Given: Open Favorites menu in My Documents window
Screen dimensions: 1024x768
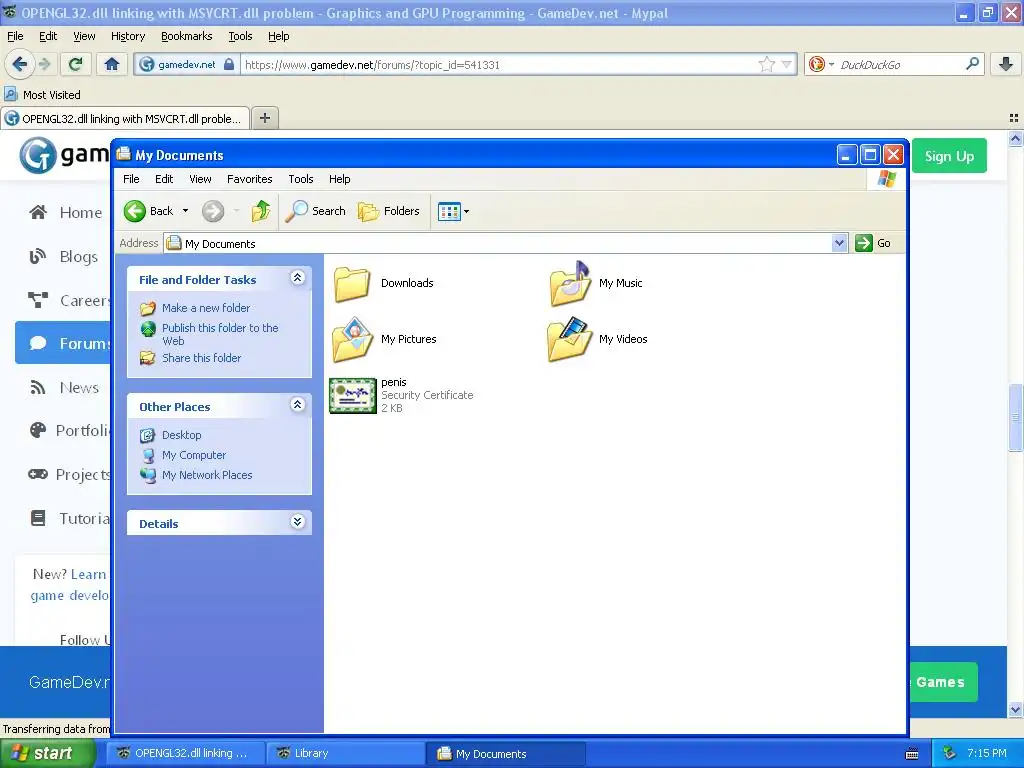Looking at the screenshot, I should (249, 179).
